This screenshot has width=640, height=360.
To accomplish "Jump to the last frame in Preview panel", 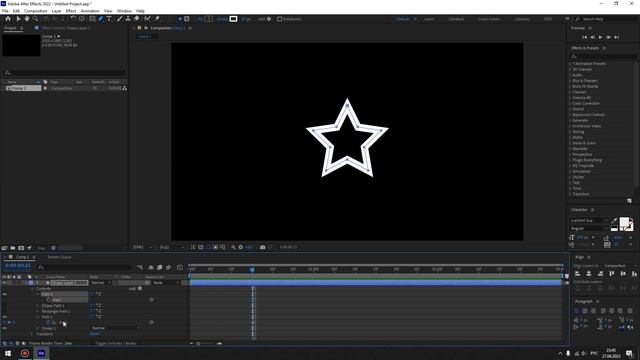I will click(x=617, y=37).
